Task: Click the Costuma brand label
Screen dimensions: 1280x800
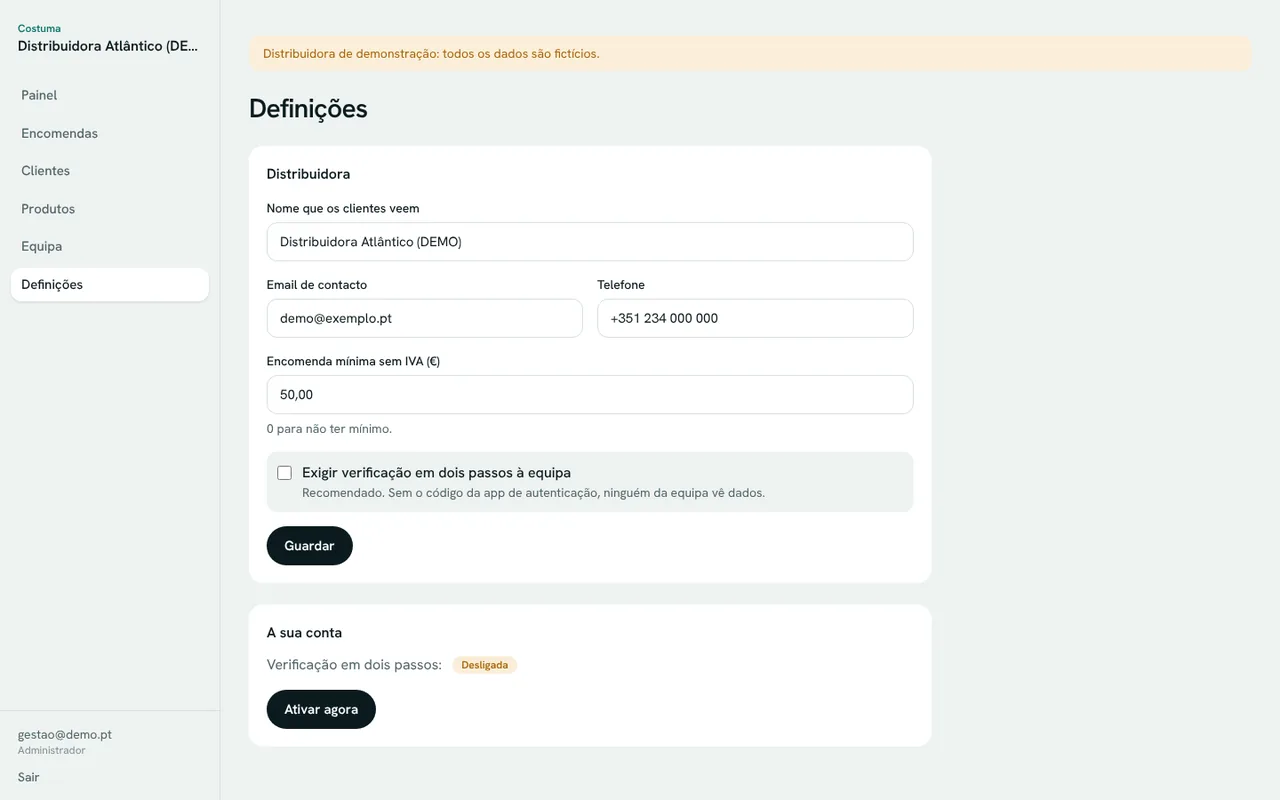Action: coord(39,28)
